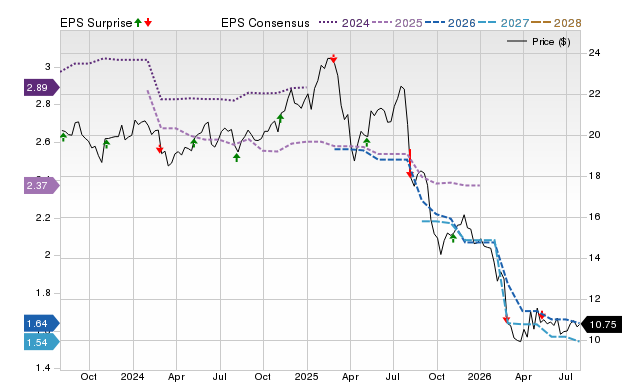Click the 2026 label on the x-axis
Viewport: 640px width, 382px height.
[480, 376]
